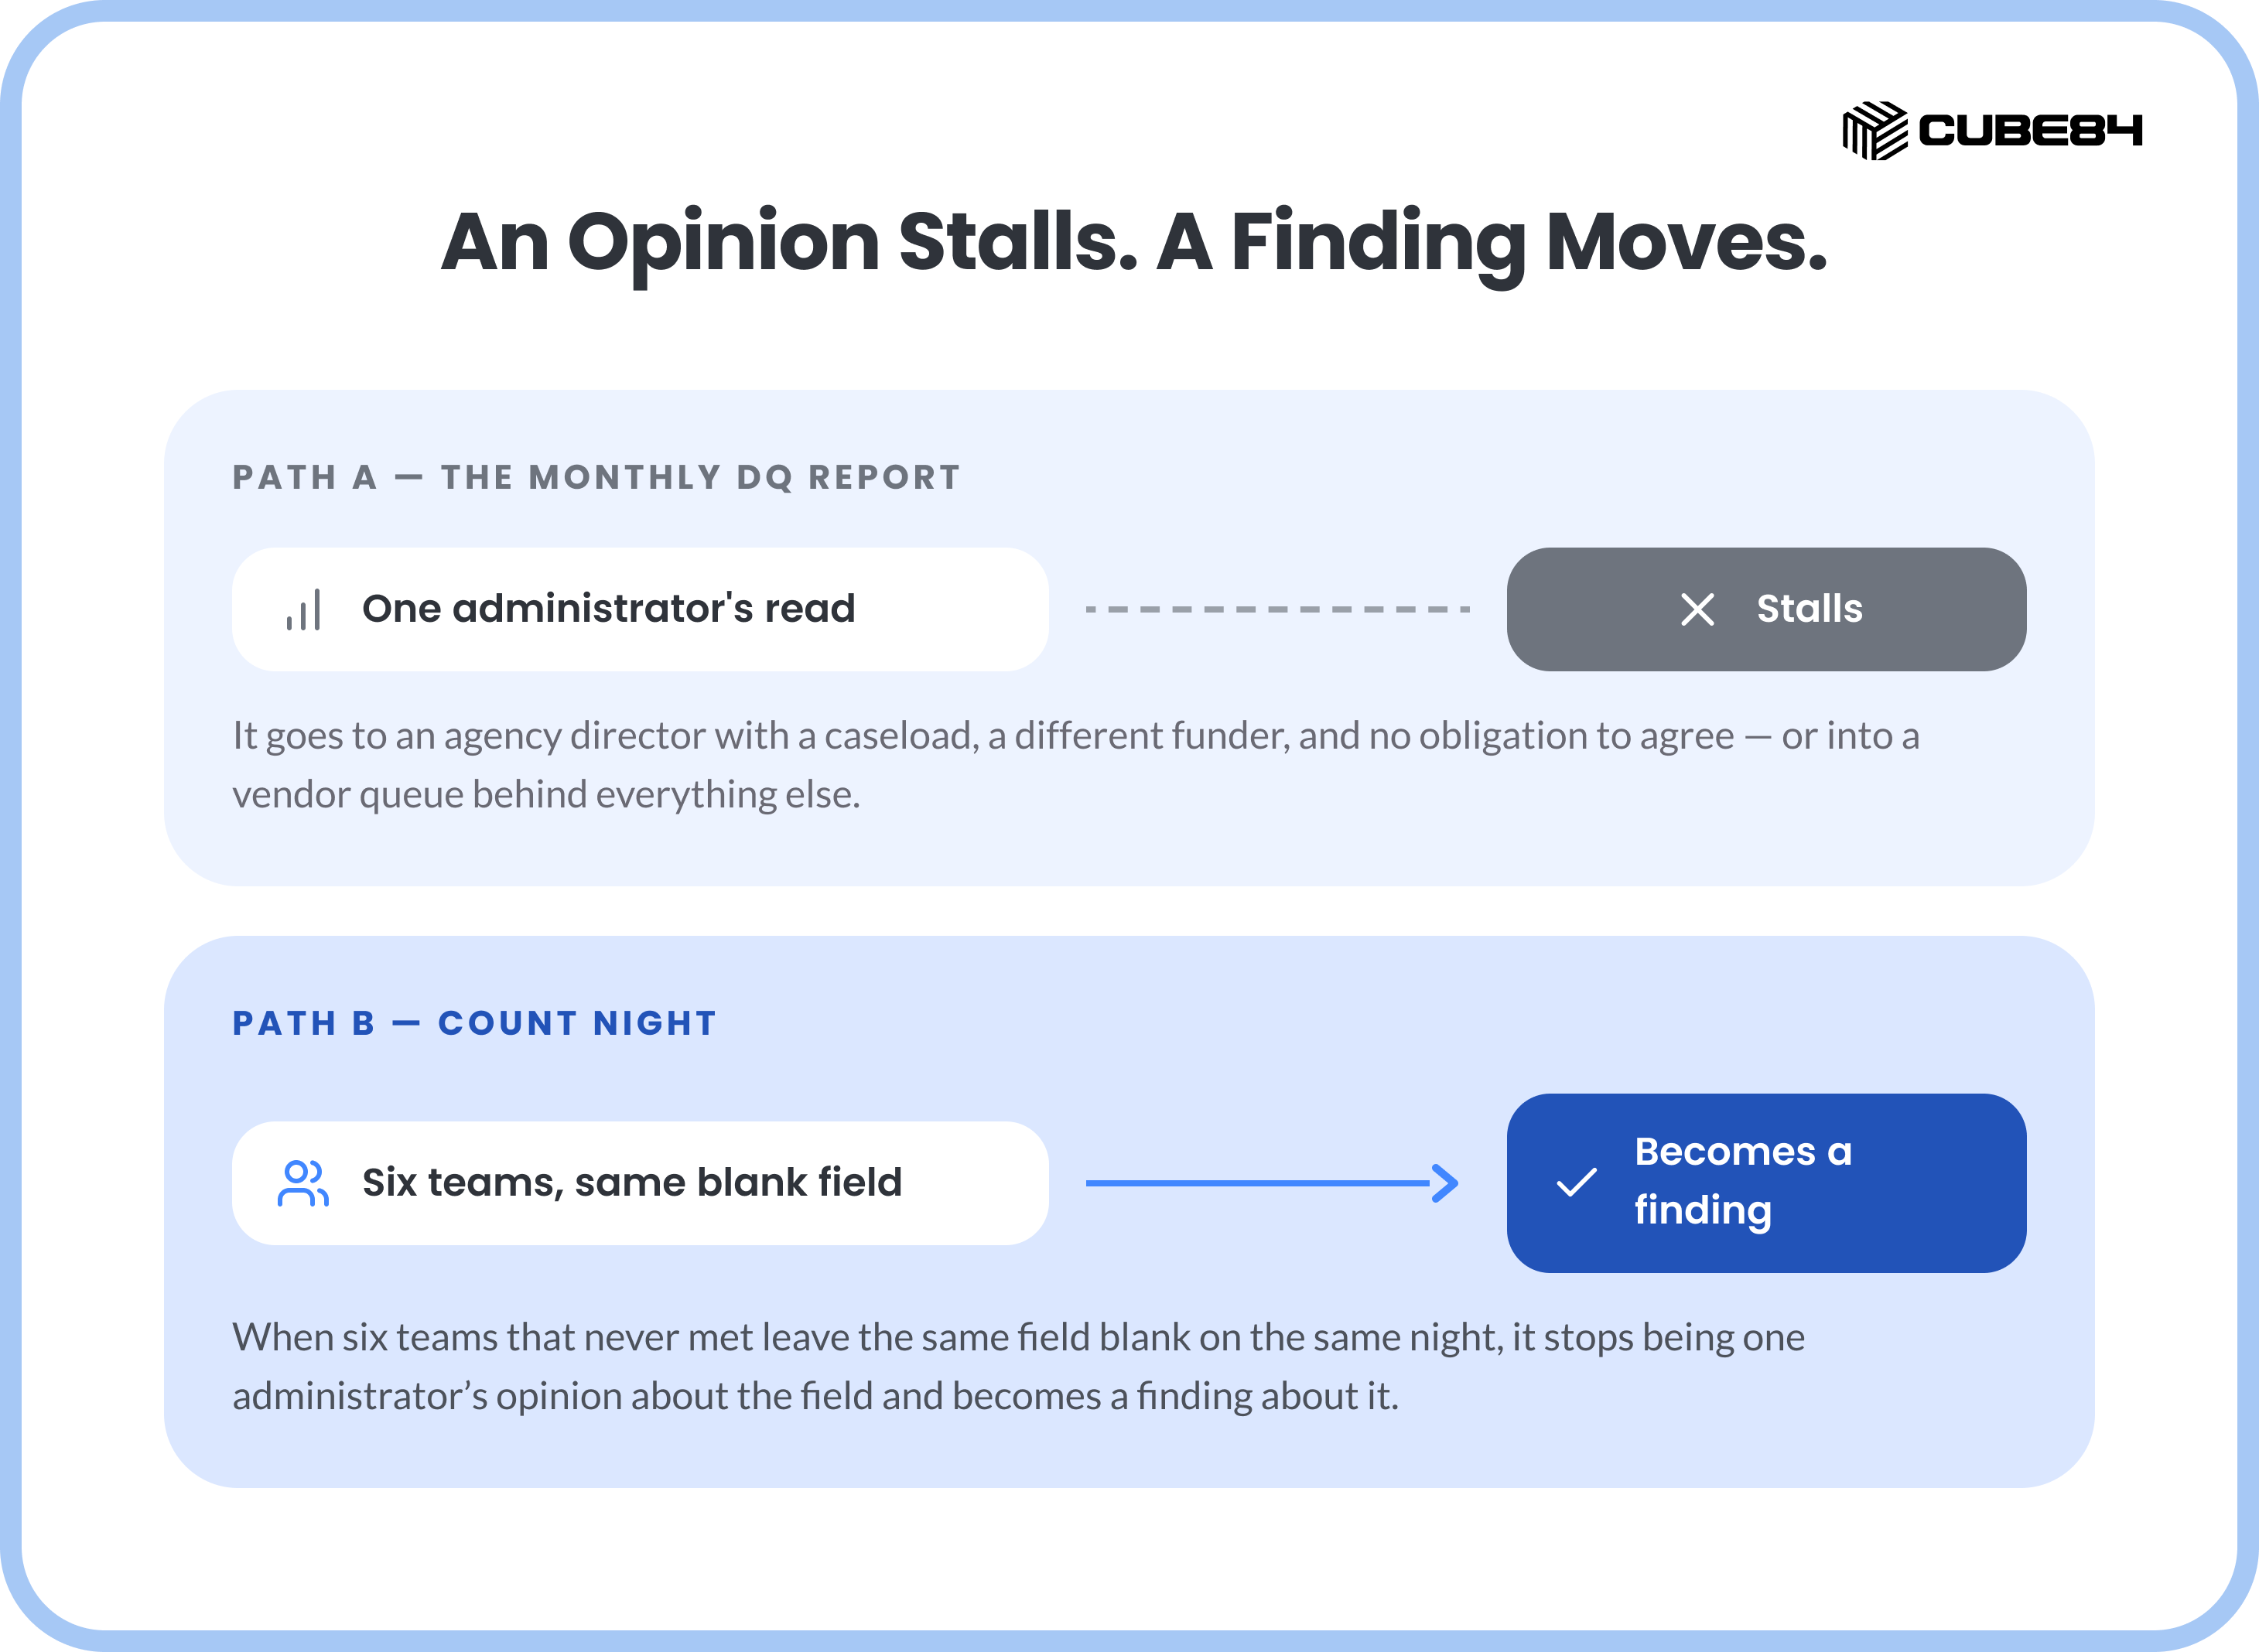Click the bar chart icon beside administrator's read

pyautogui.click(x=303, y=610)
